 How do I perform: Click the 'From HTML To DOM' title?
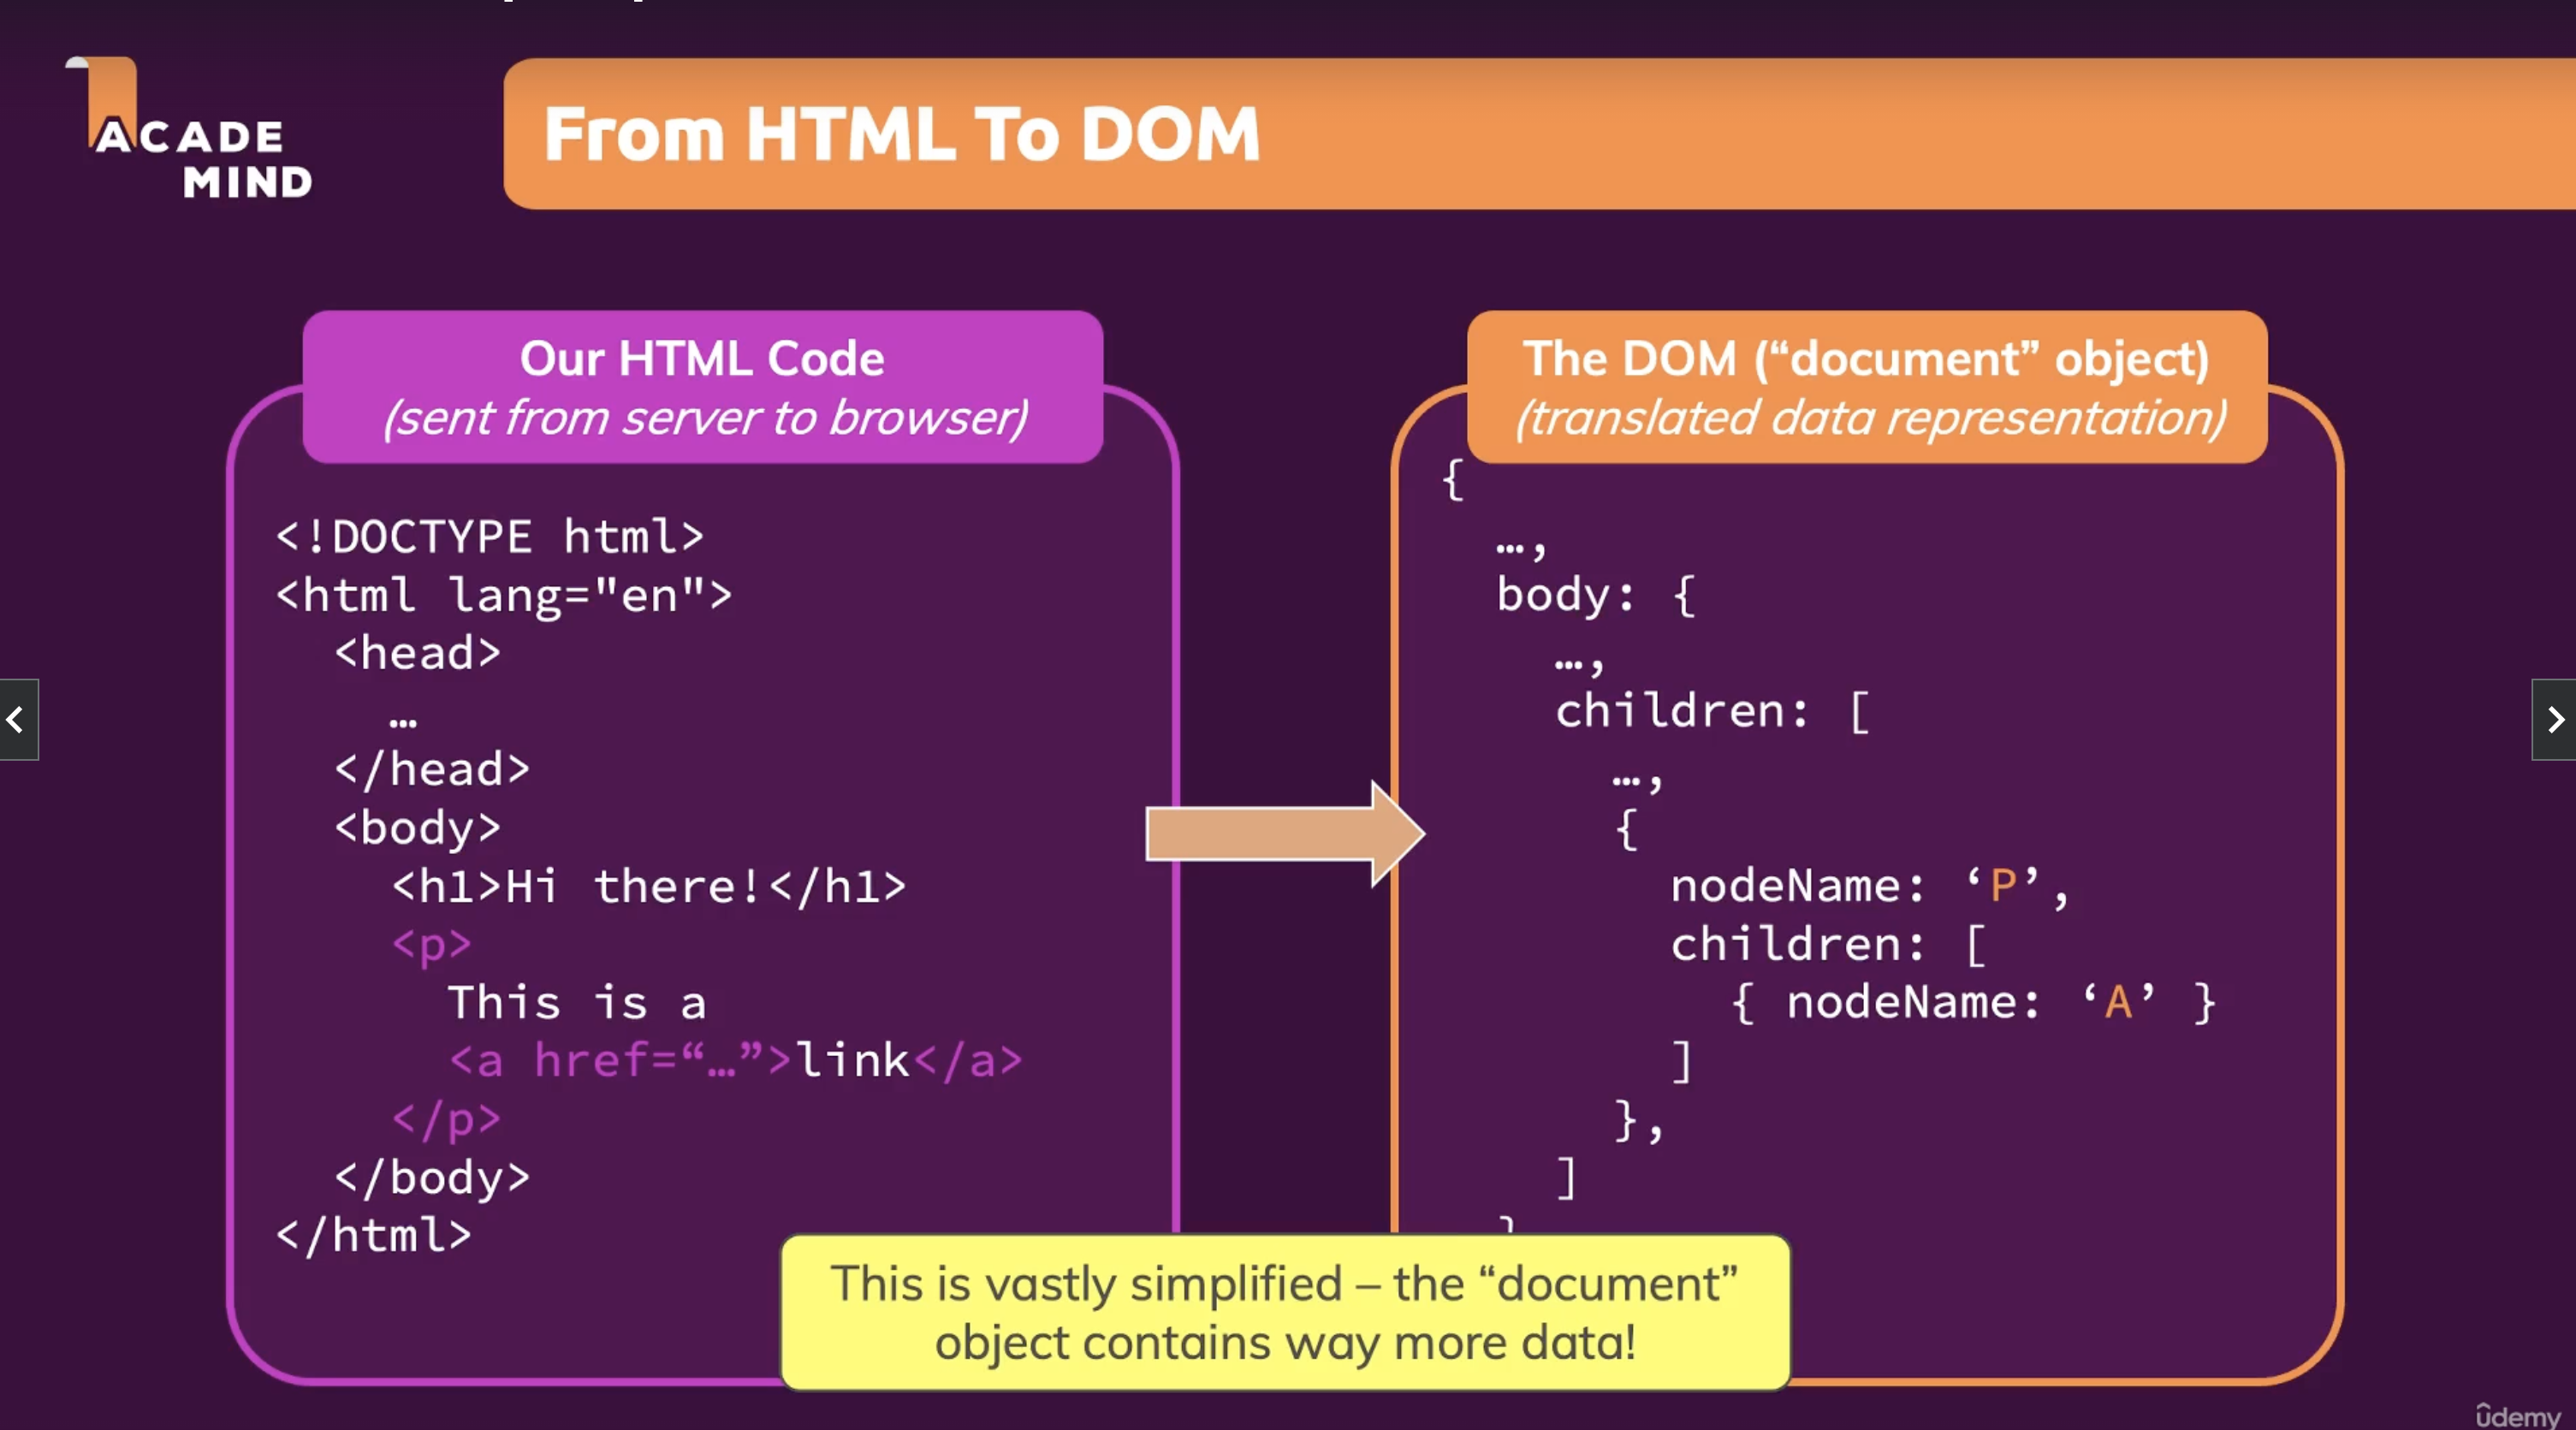(x=901, y=134)
